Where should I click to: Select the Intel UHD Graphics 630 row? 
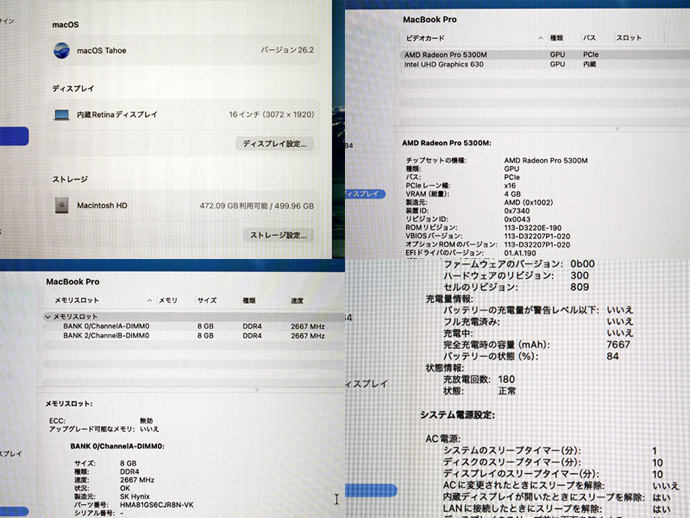point(446,64)
